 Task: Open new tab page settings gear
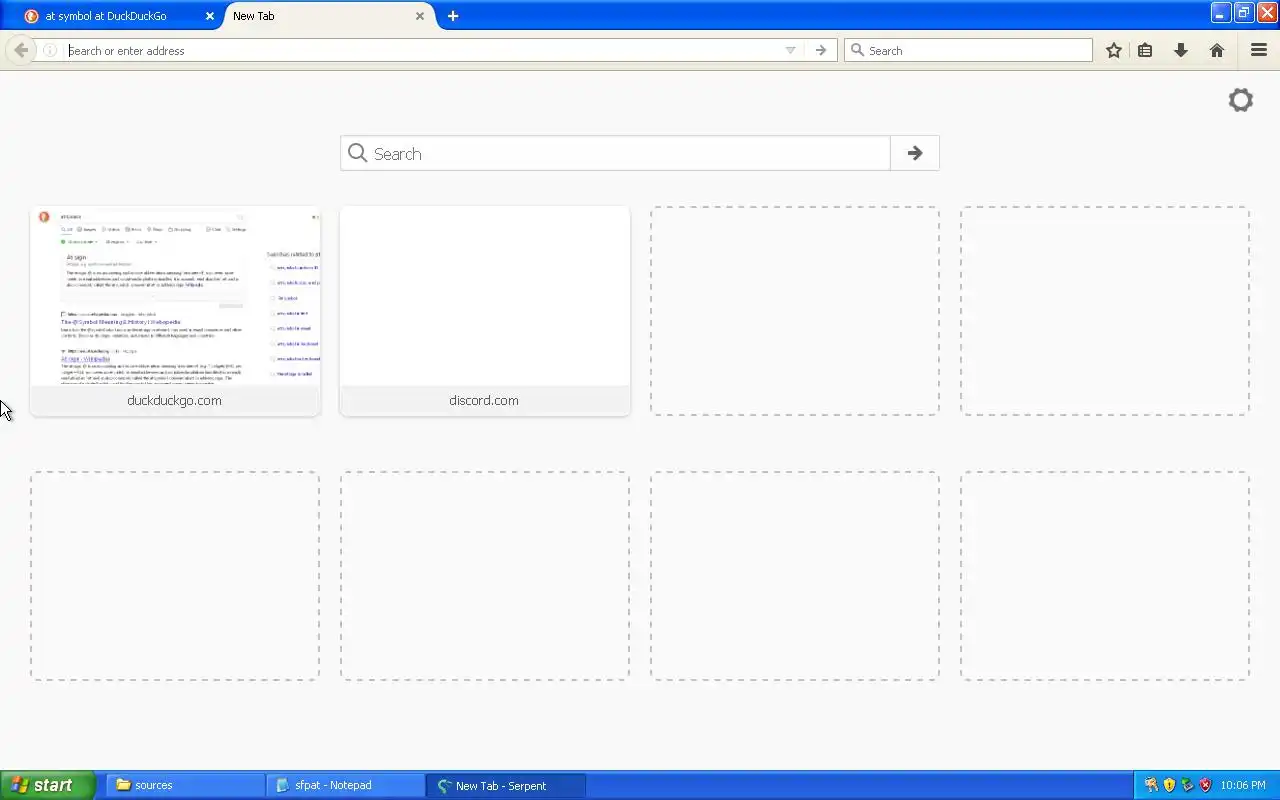[1241, 100]
